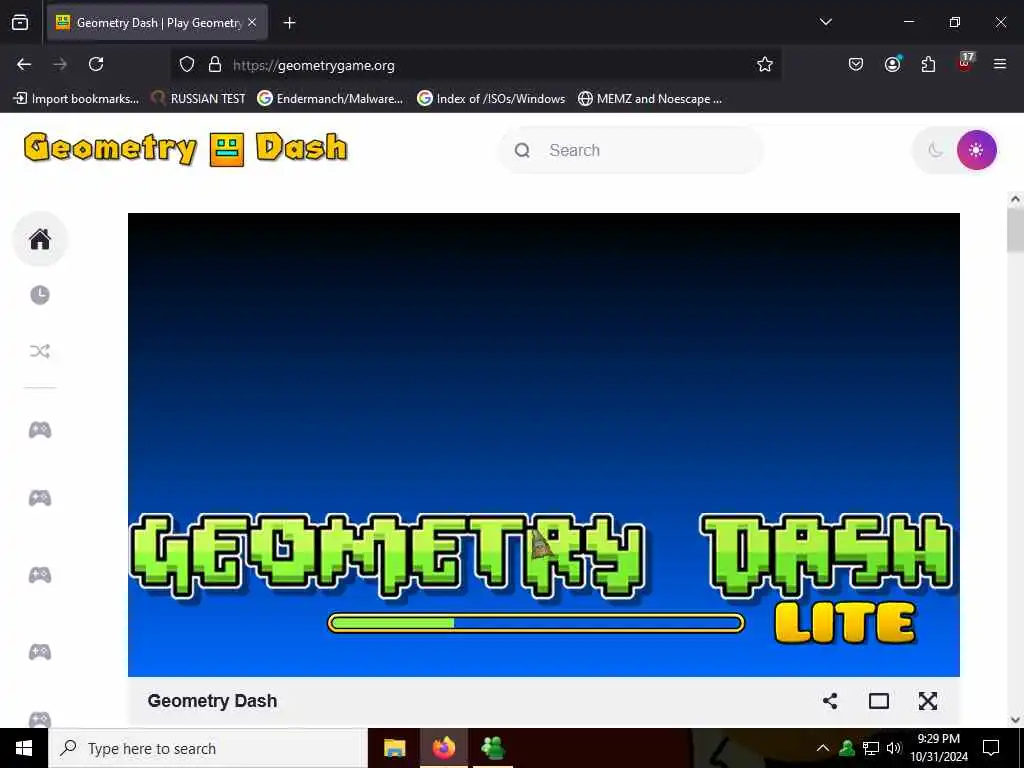Click the page vertical scrollbar thumb
Screen dimensions: 1024x768
(x=1015, y=231)
